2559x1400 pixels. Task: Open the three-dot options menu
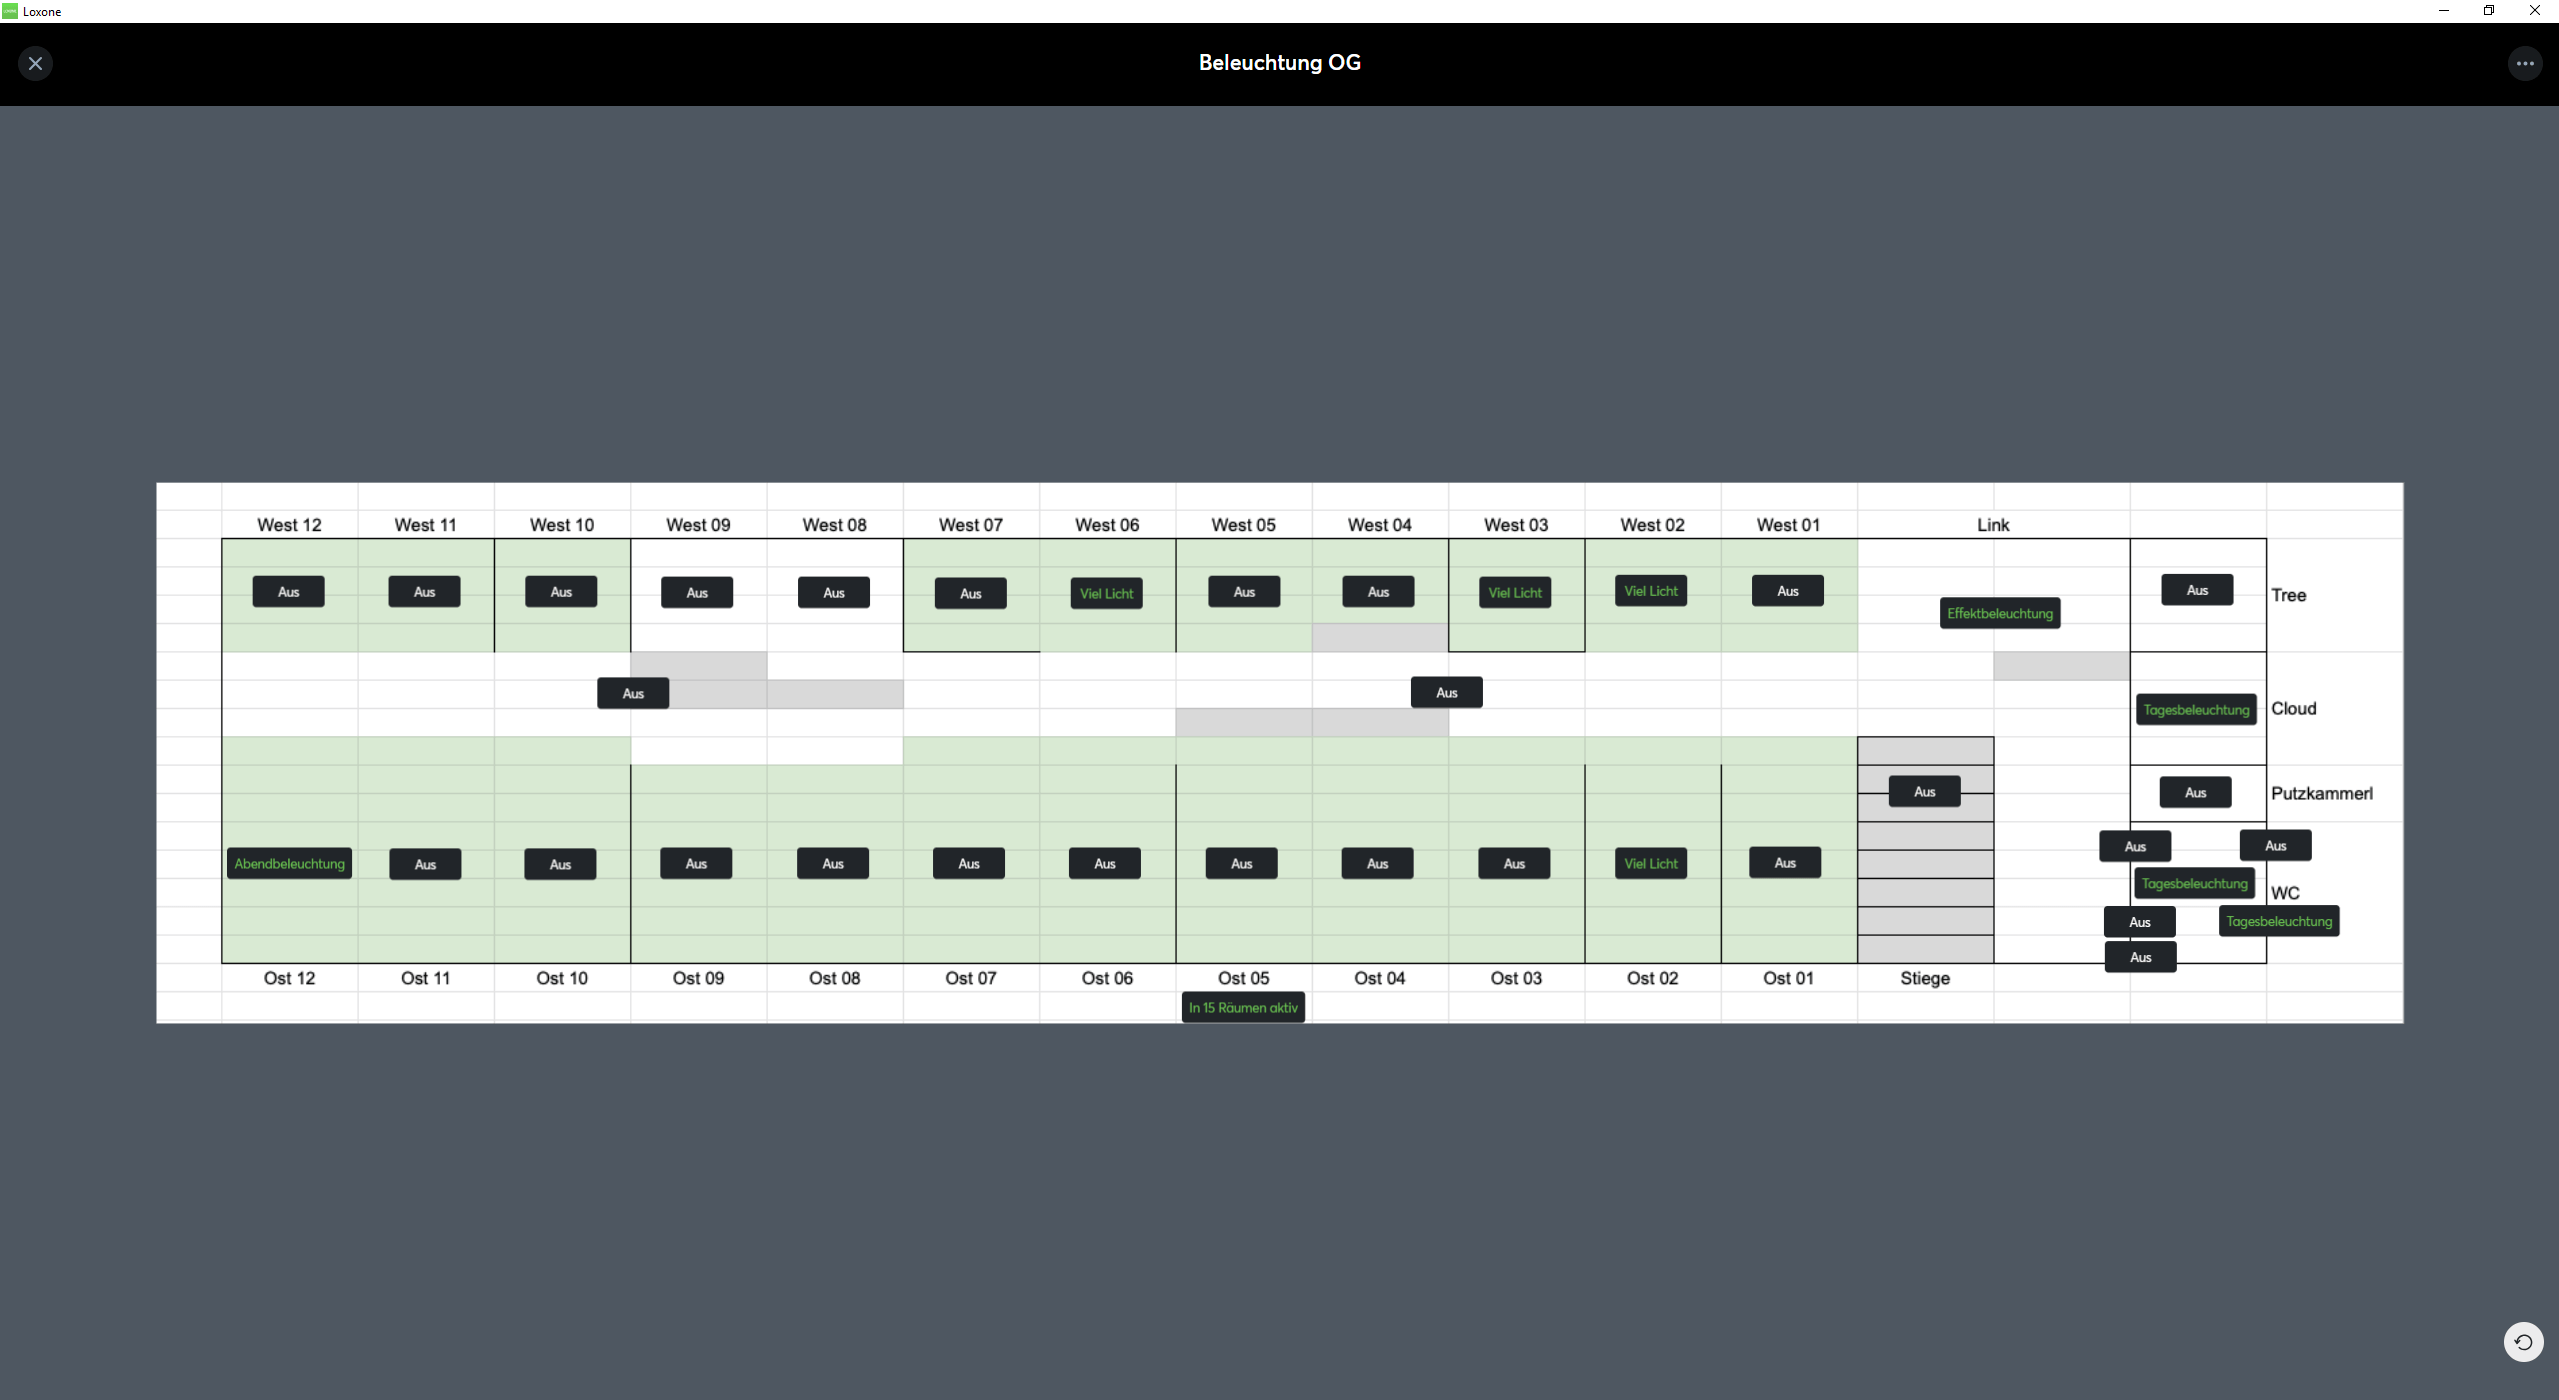click(x=2524, y=64)
